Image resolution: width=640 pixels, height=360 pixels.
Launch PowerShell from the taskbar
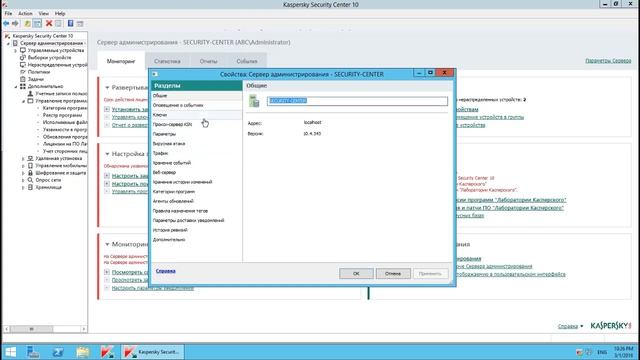pyautogui.click(x=58, y=352)
